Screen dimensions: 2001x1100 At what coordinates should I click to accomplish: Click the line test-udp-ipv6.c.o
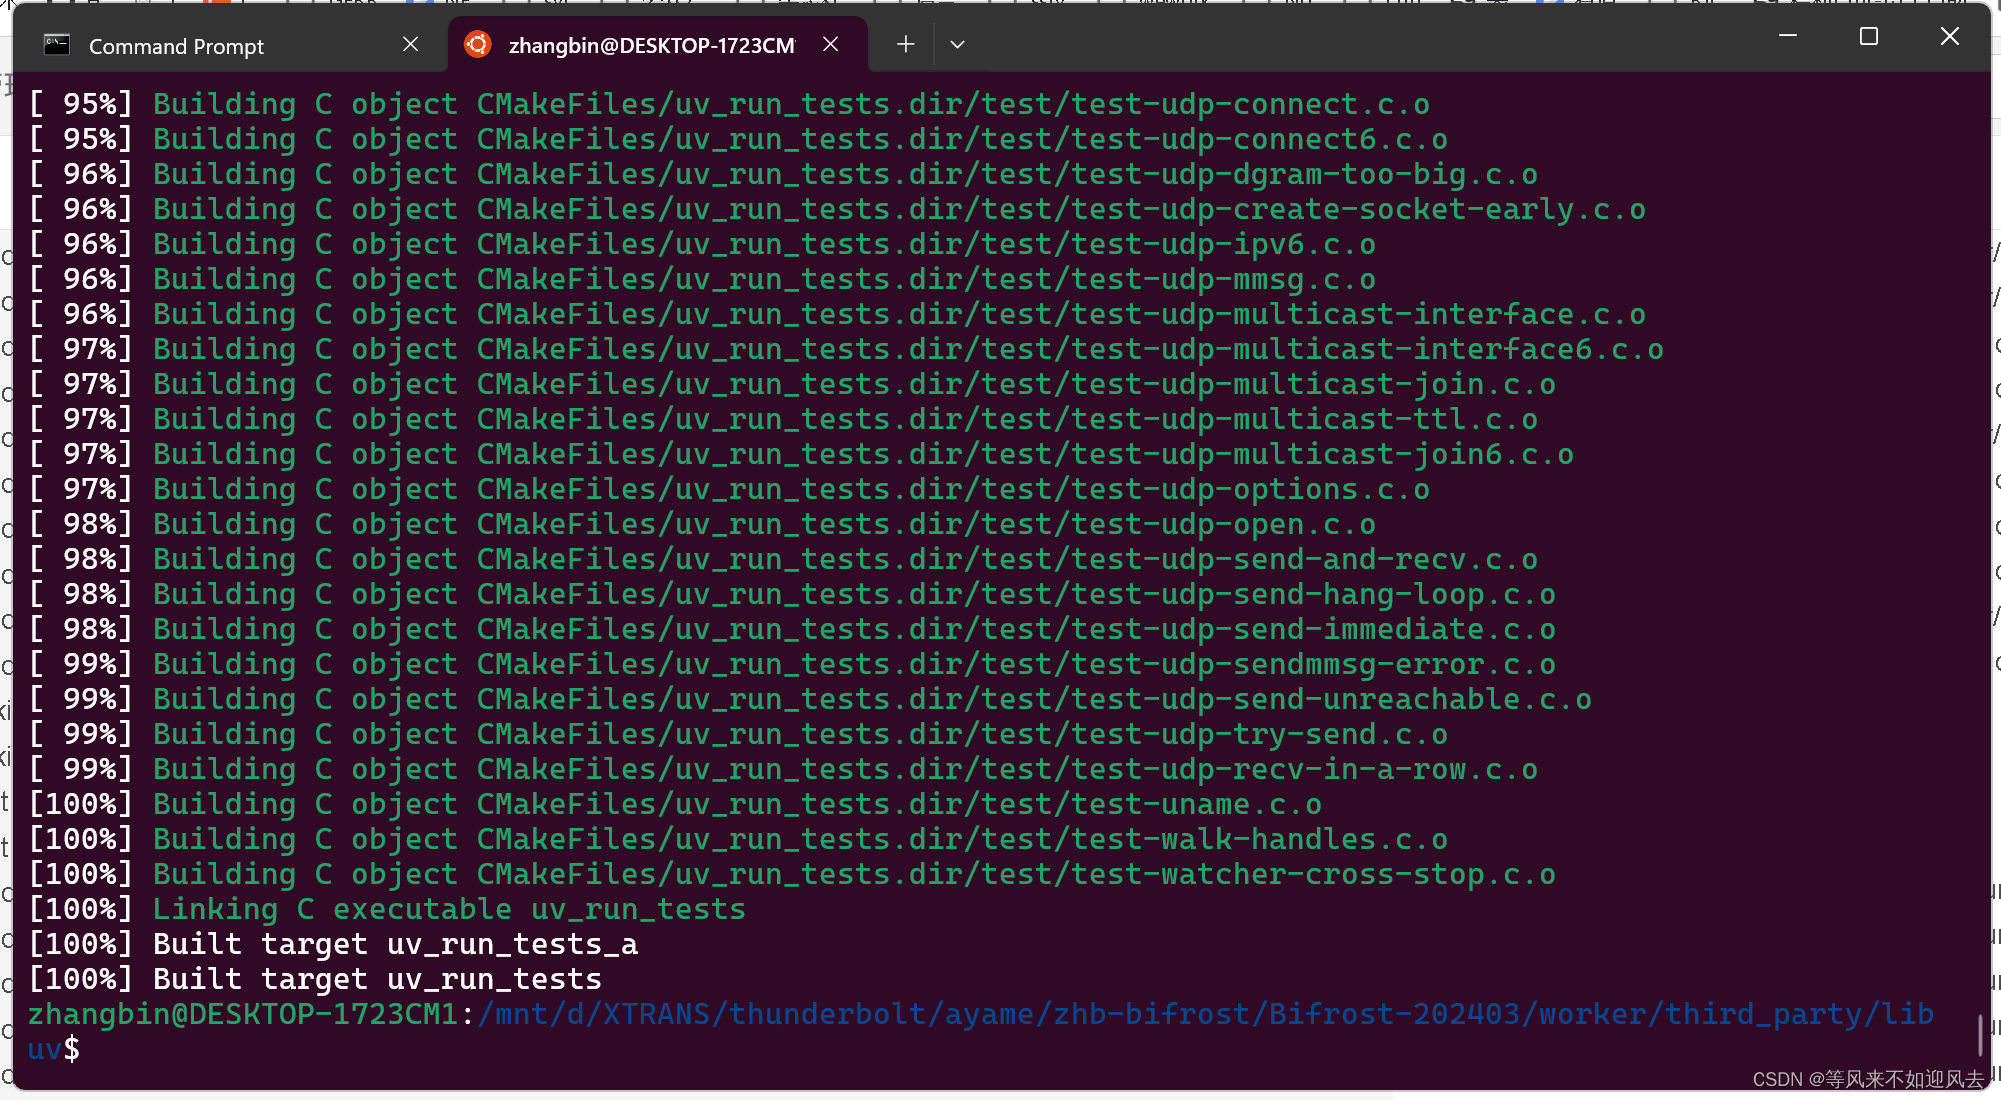(702, 244)
